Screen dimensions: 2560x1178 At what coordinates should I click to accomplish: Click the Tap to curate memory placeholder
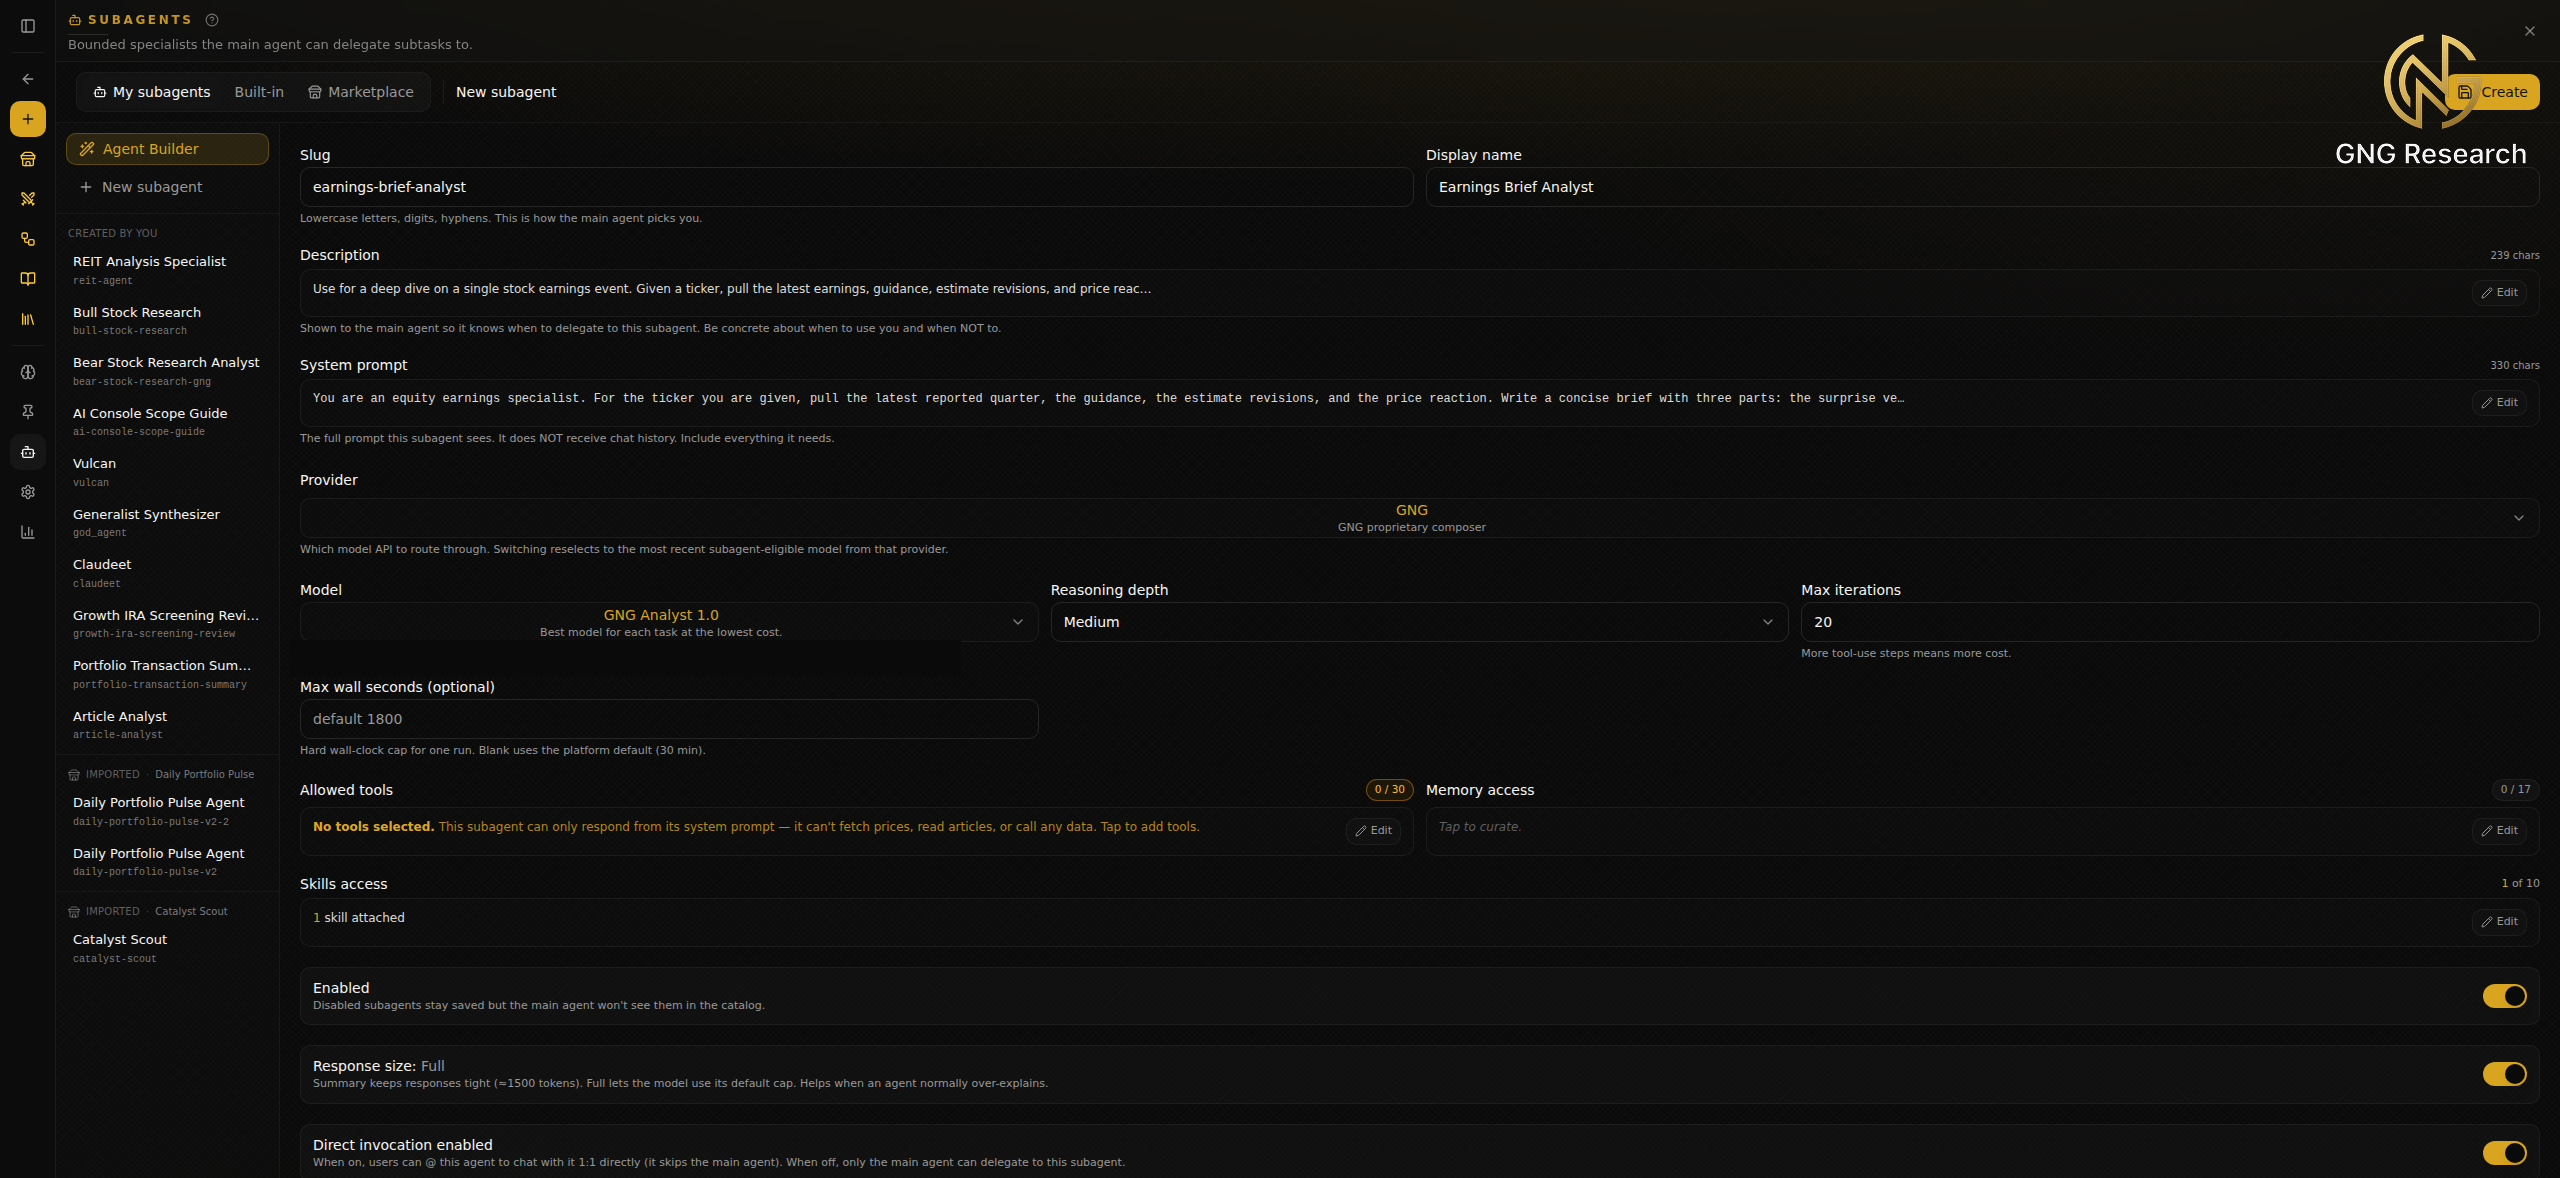click(1479, 827)
